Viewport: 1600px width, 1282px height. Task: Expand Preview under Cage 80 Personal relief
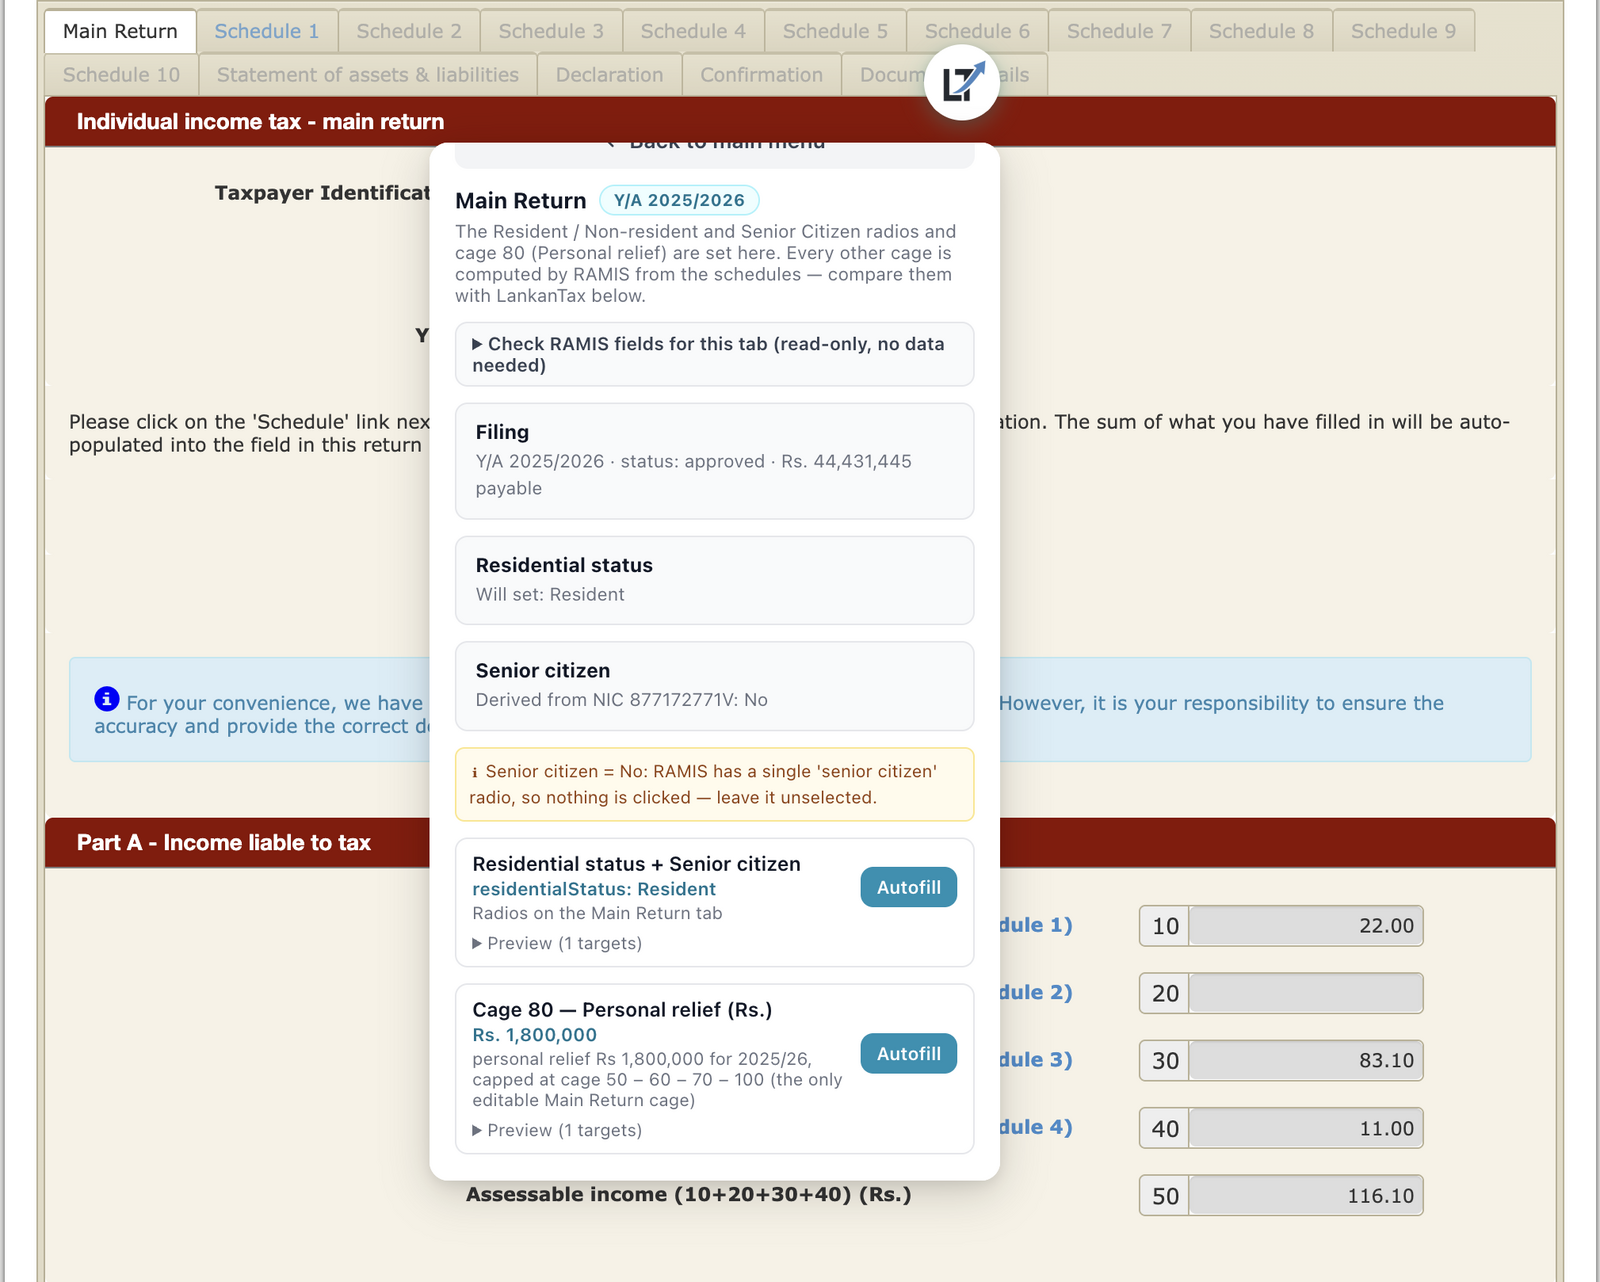557,1130
